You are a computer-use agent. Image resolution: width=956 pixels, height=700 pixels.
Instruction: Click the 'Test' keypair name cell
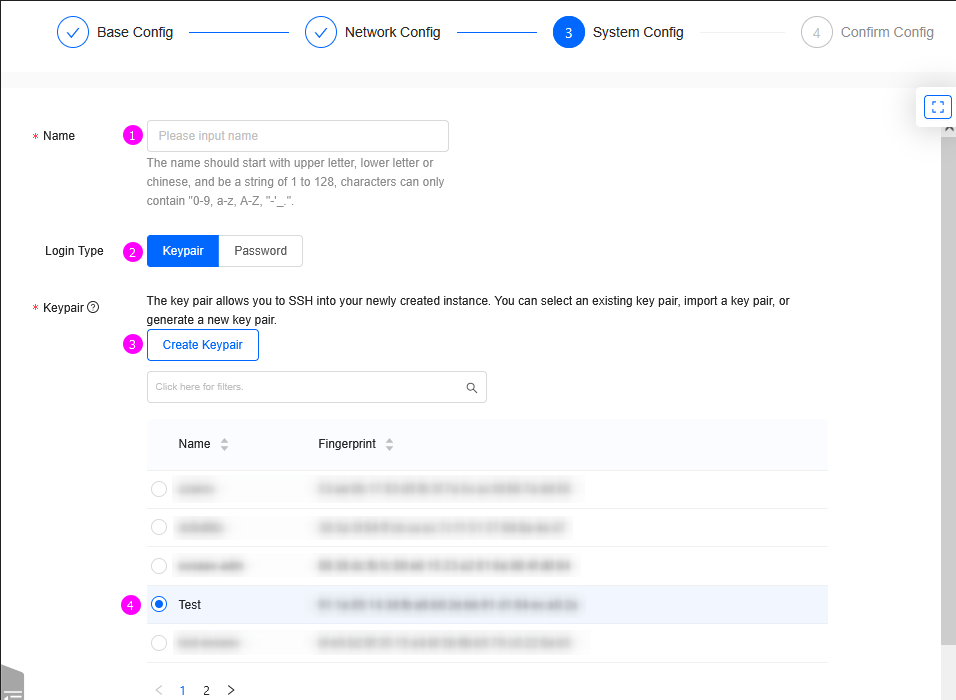pyautogui.click(x=190, y=605)
